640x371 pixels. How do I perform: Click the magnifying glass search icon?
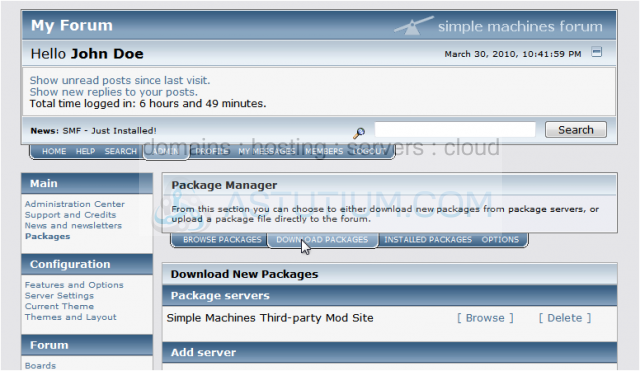click(359, 133)
